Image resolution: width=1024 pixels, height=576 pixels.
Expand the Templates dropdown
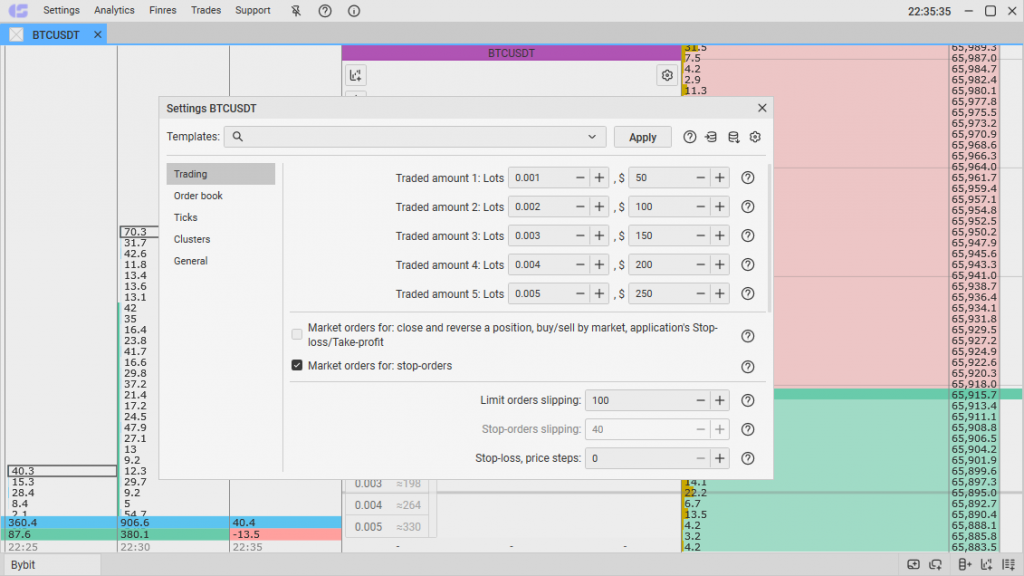594,138
